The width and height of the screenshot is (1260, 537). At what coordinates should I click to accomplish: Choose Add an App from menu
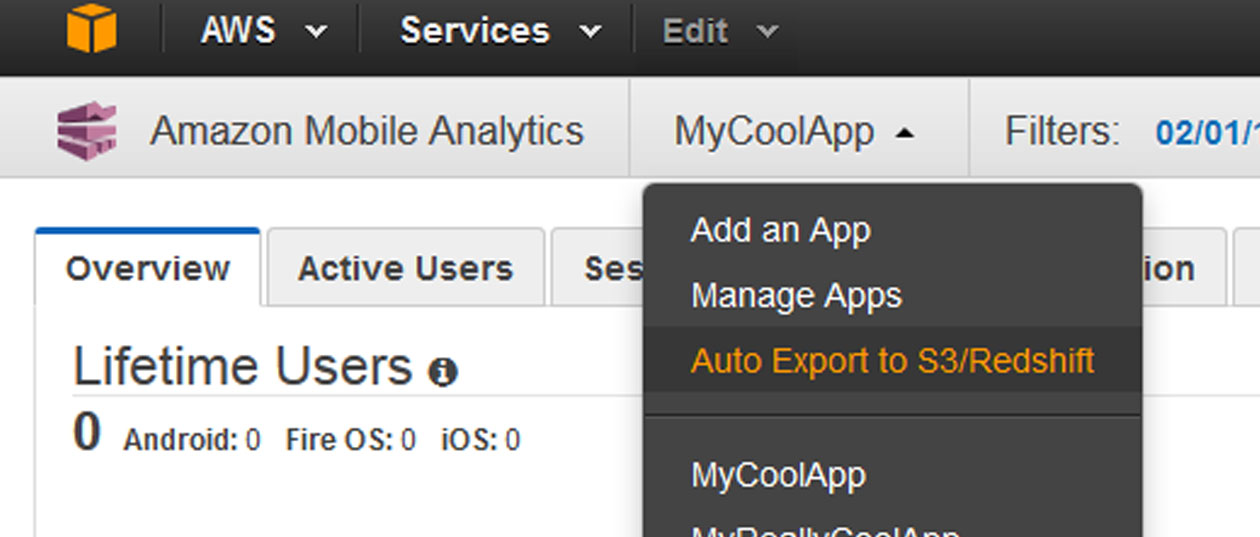click(781, 230)
